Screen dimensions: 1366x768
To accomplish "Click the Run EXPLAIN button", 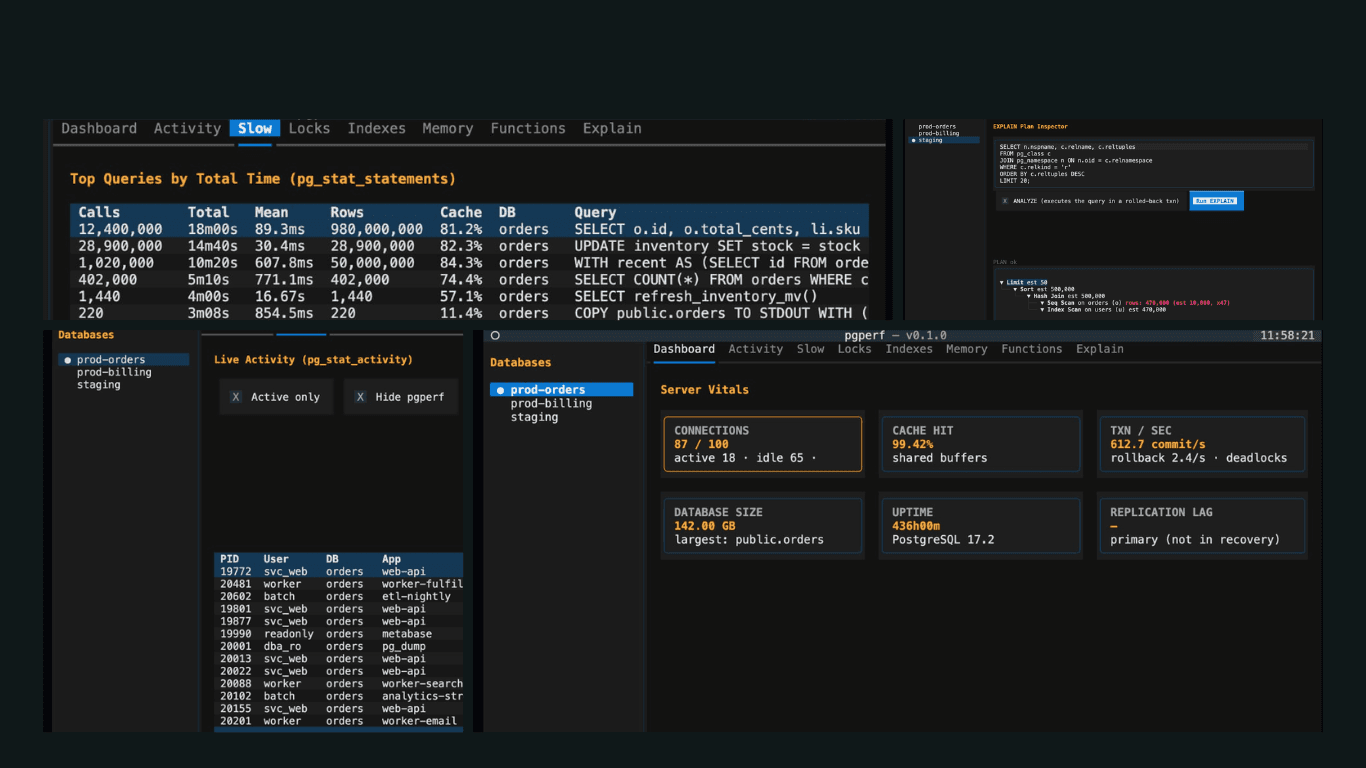I will (x=1216, y=201).
